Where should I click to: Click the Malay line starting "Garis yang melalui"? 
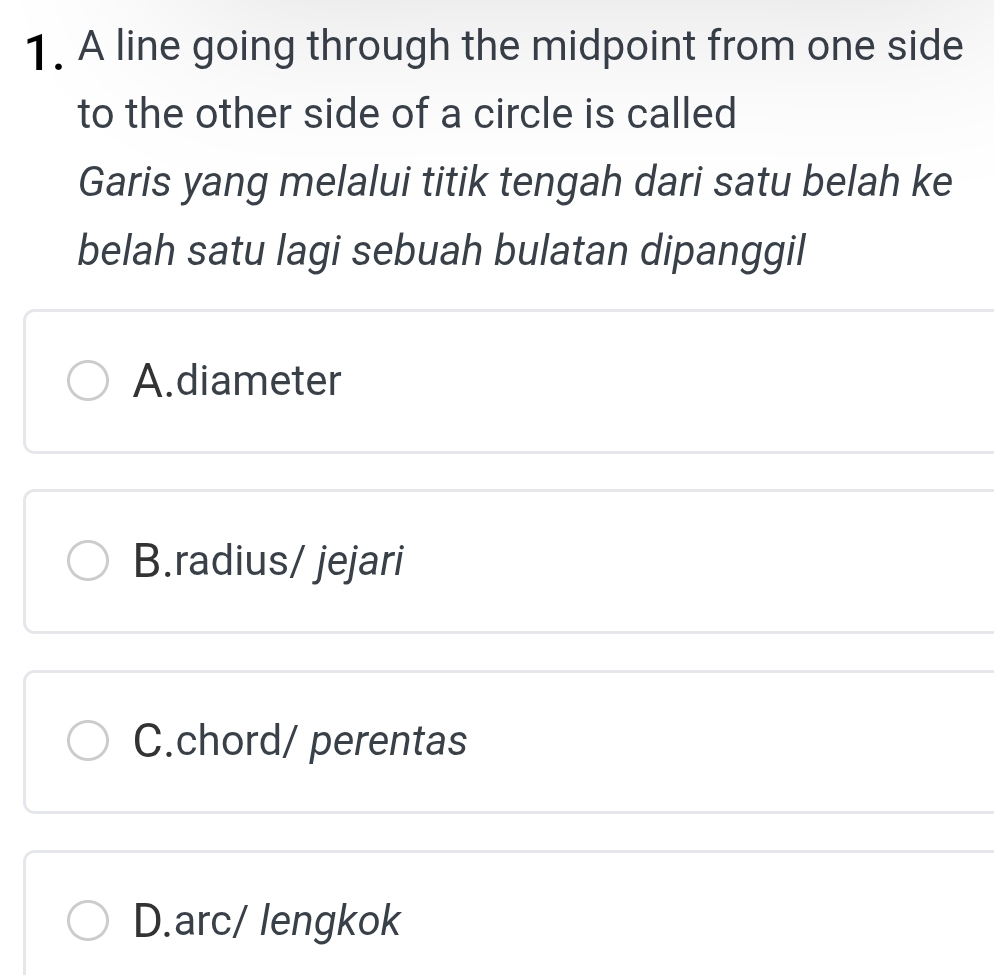pos(514,183)
